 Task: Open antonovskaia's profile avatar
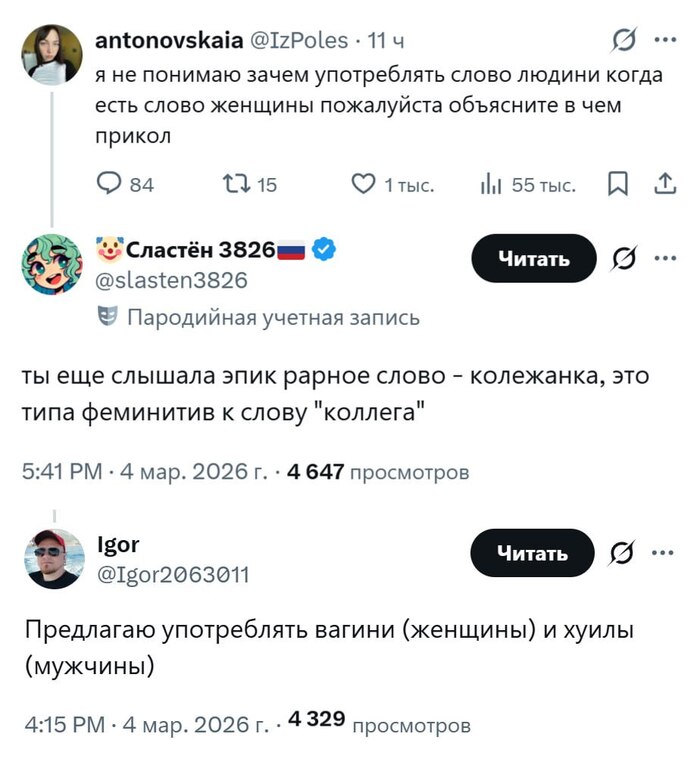tap(52, 55)
